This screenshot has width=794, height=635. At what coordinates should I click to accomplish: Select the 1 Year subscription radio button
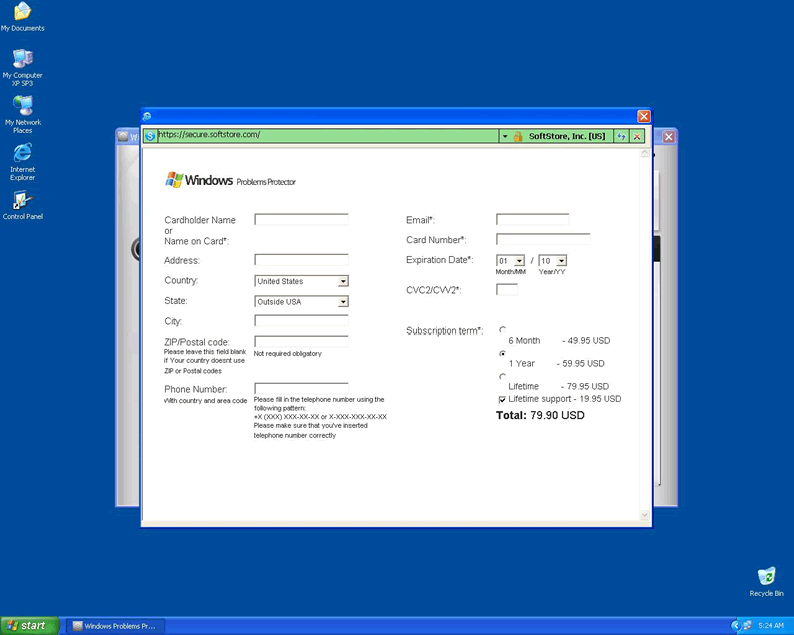502,353
